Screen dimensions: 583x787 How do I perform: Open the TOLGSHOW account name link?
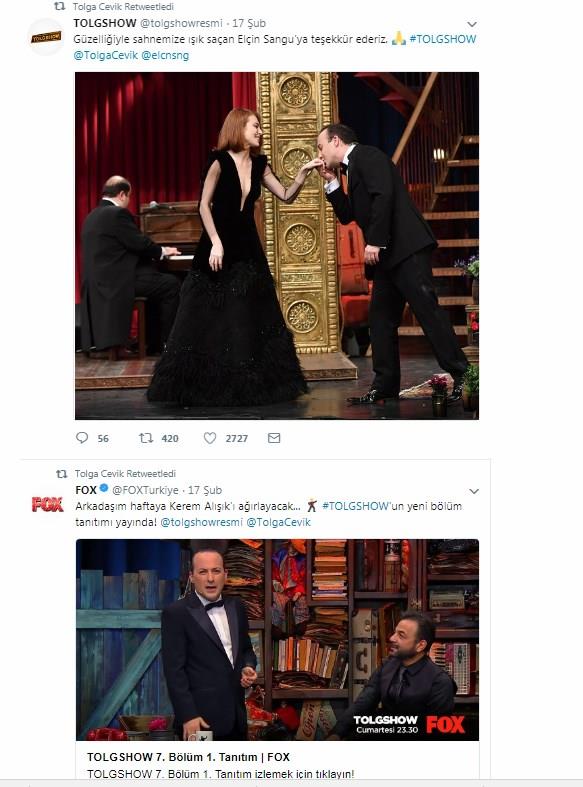tap(105, 23)
